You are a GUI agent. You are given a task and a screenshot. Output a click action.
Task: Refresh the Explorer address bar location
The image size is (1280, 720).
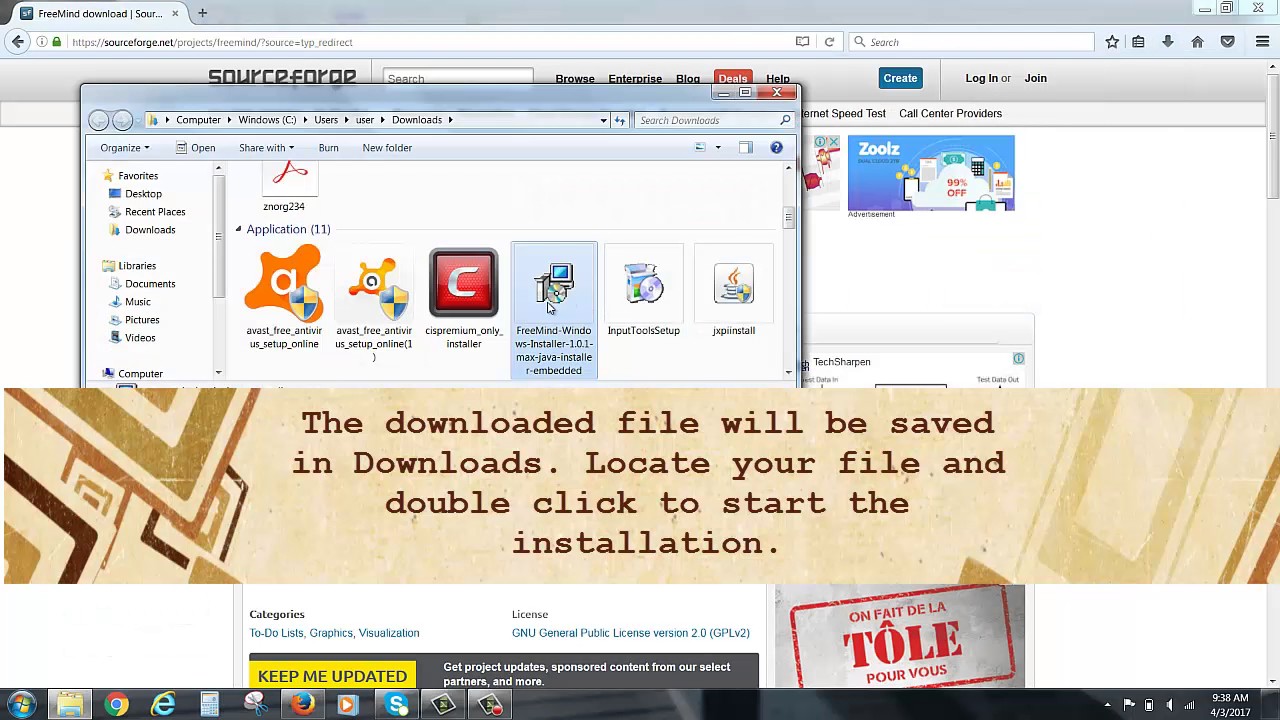(x=620, y=120)
